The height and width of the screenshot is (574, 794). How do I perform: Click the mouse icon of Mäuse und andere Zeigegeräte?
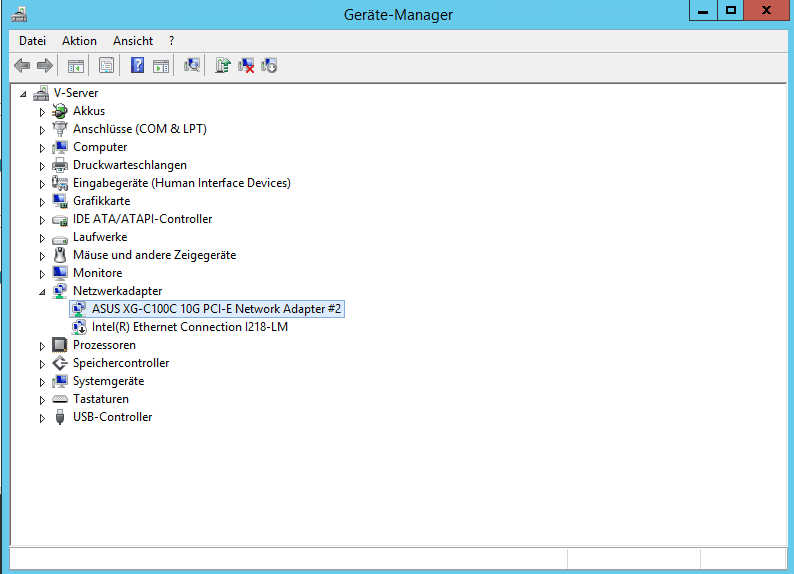point(60,255)
